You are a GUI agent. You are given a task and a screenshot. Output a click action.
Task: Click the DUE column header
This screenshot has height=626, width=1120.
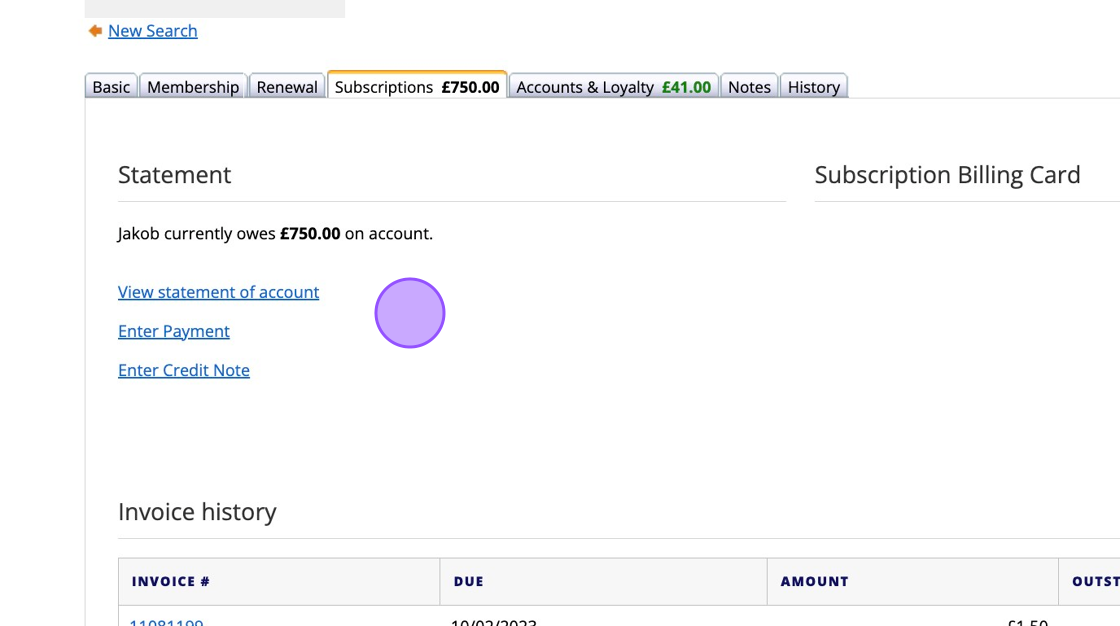click(x=469, y=581)
